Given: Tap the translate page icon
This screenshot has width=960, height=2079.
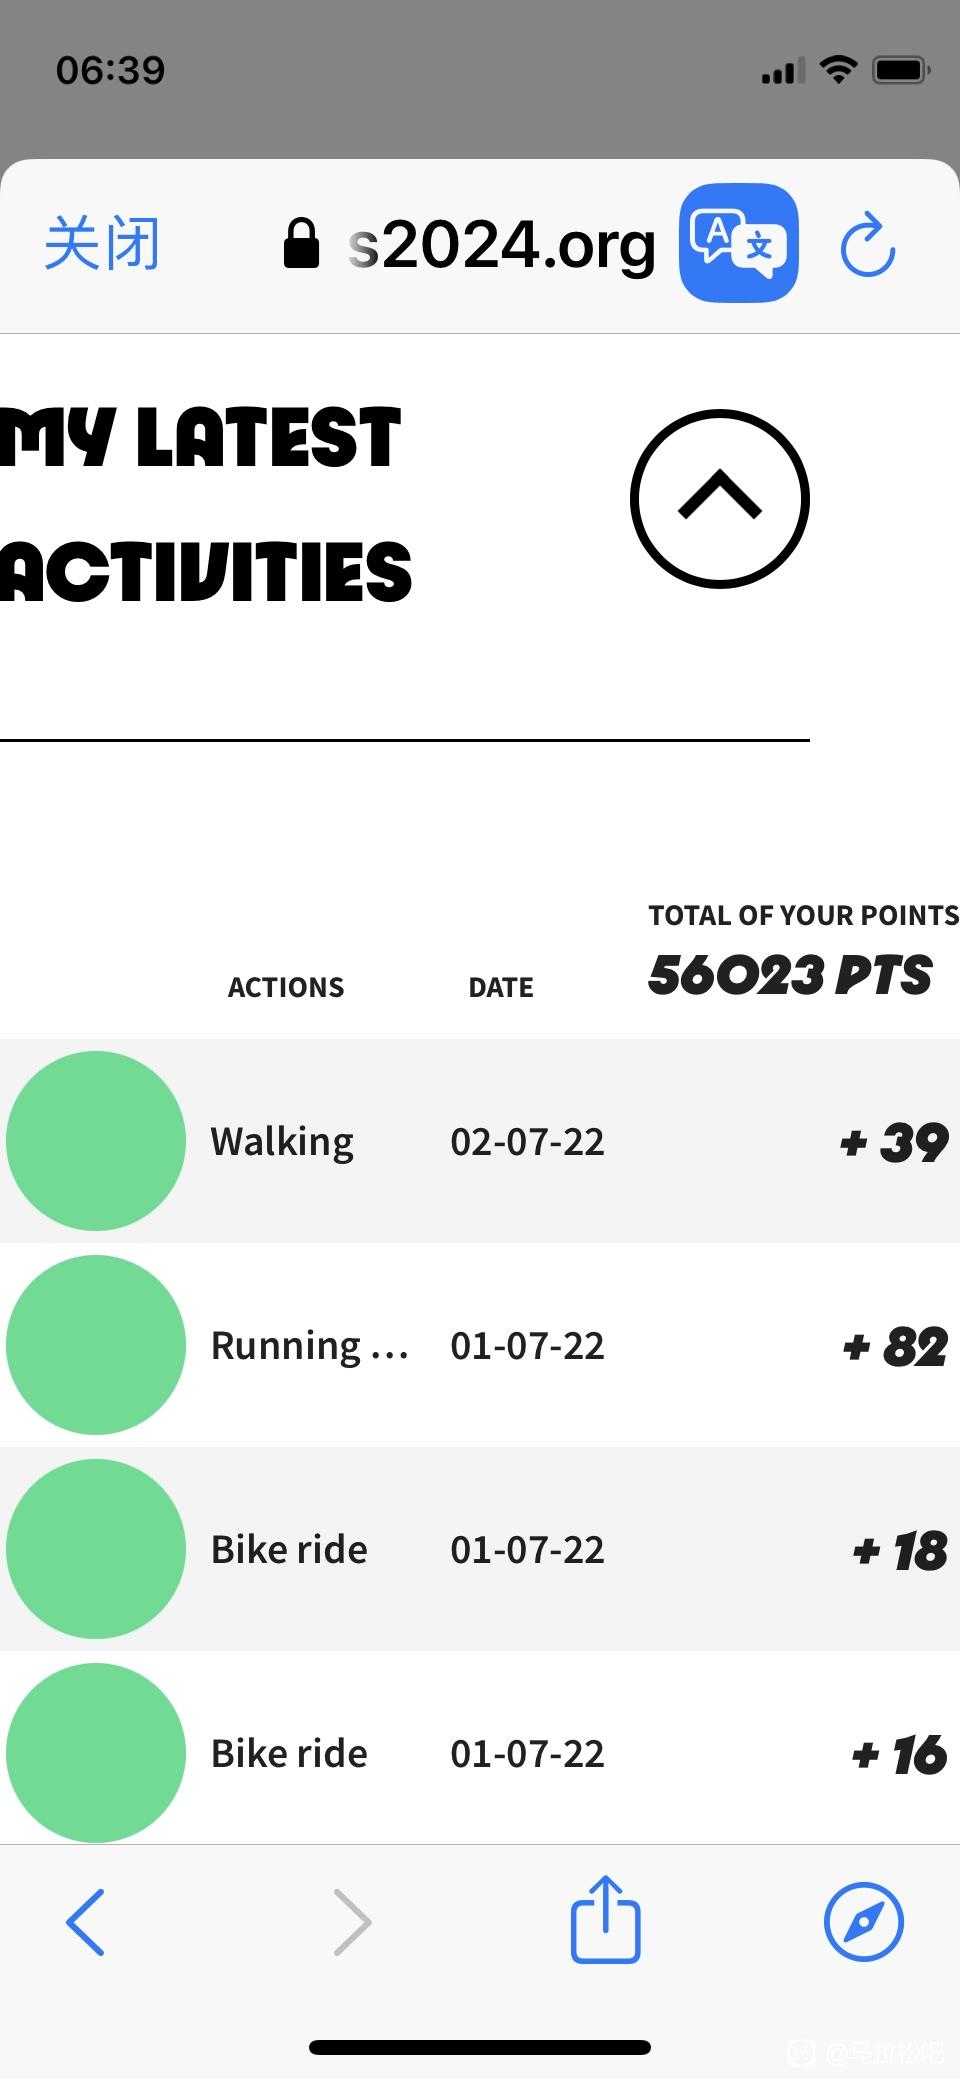Looking at the screenshot, I should pyautogui.click(x=738, y=243).
